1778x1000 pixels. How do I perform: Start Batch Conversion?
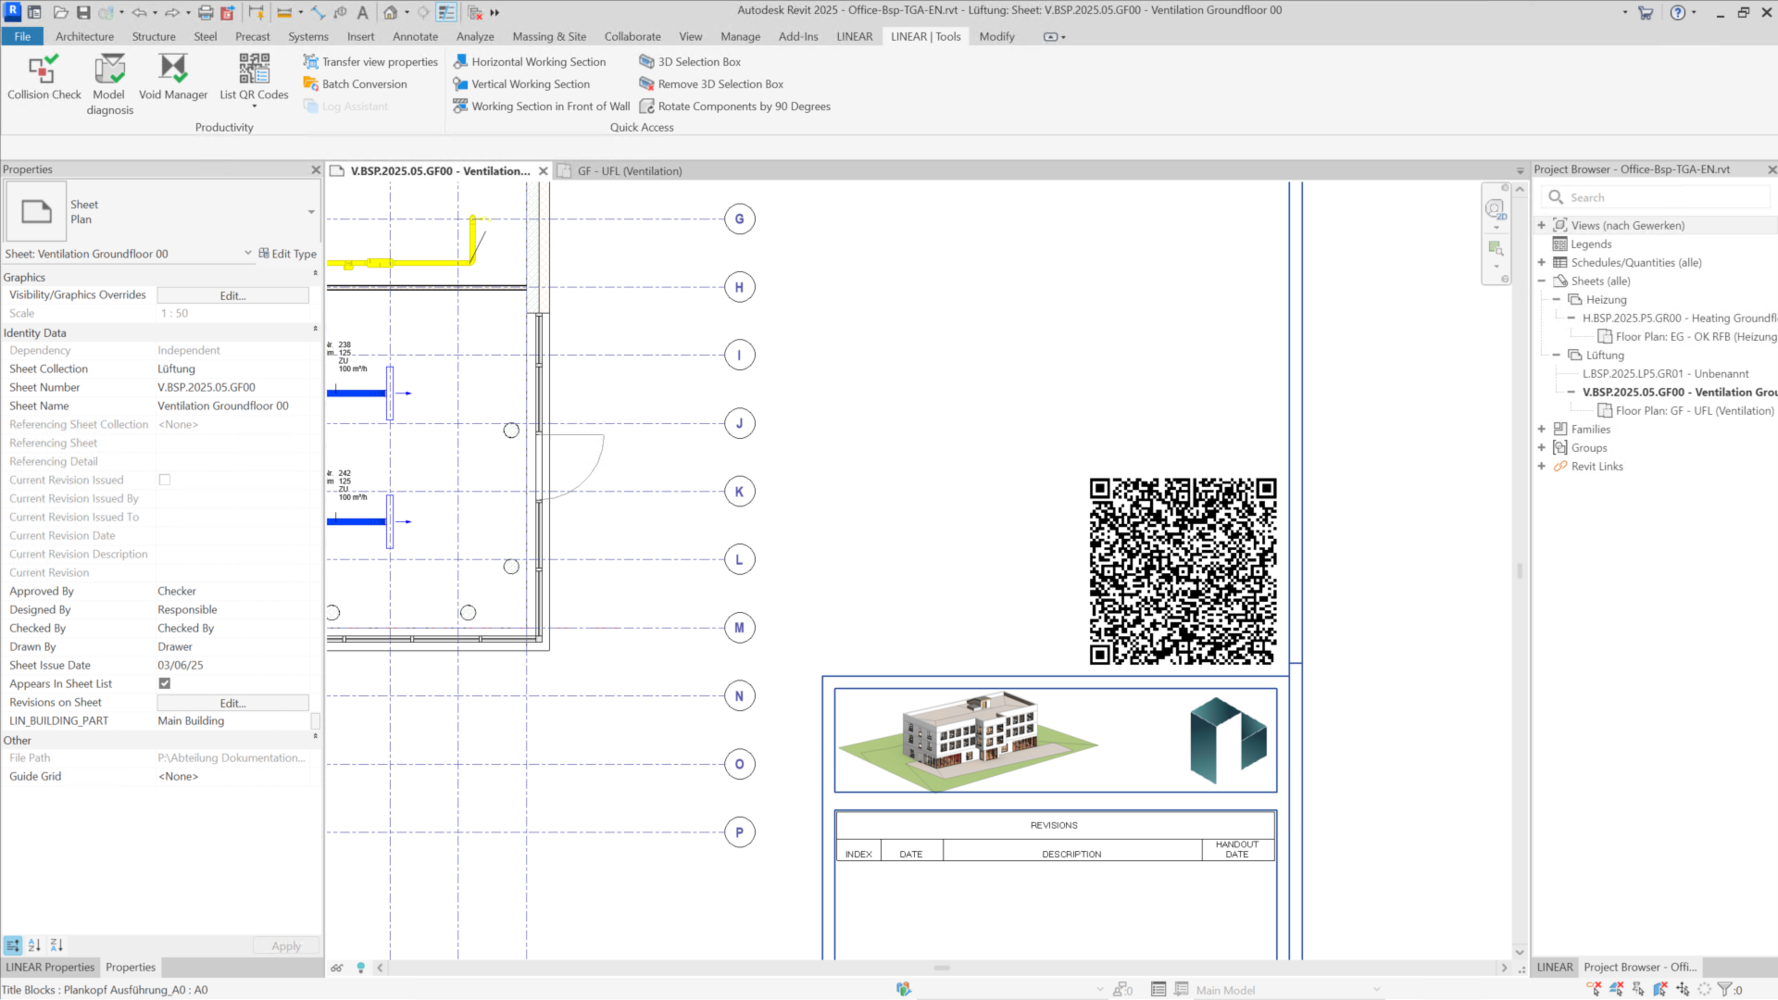[x=355, y=84]
